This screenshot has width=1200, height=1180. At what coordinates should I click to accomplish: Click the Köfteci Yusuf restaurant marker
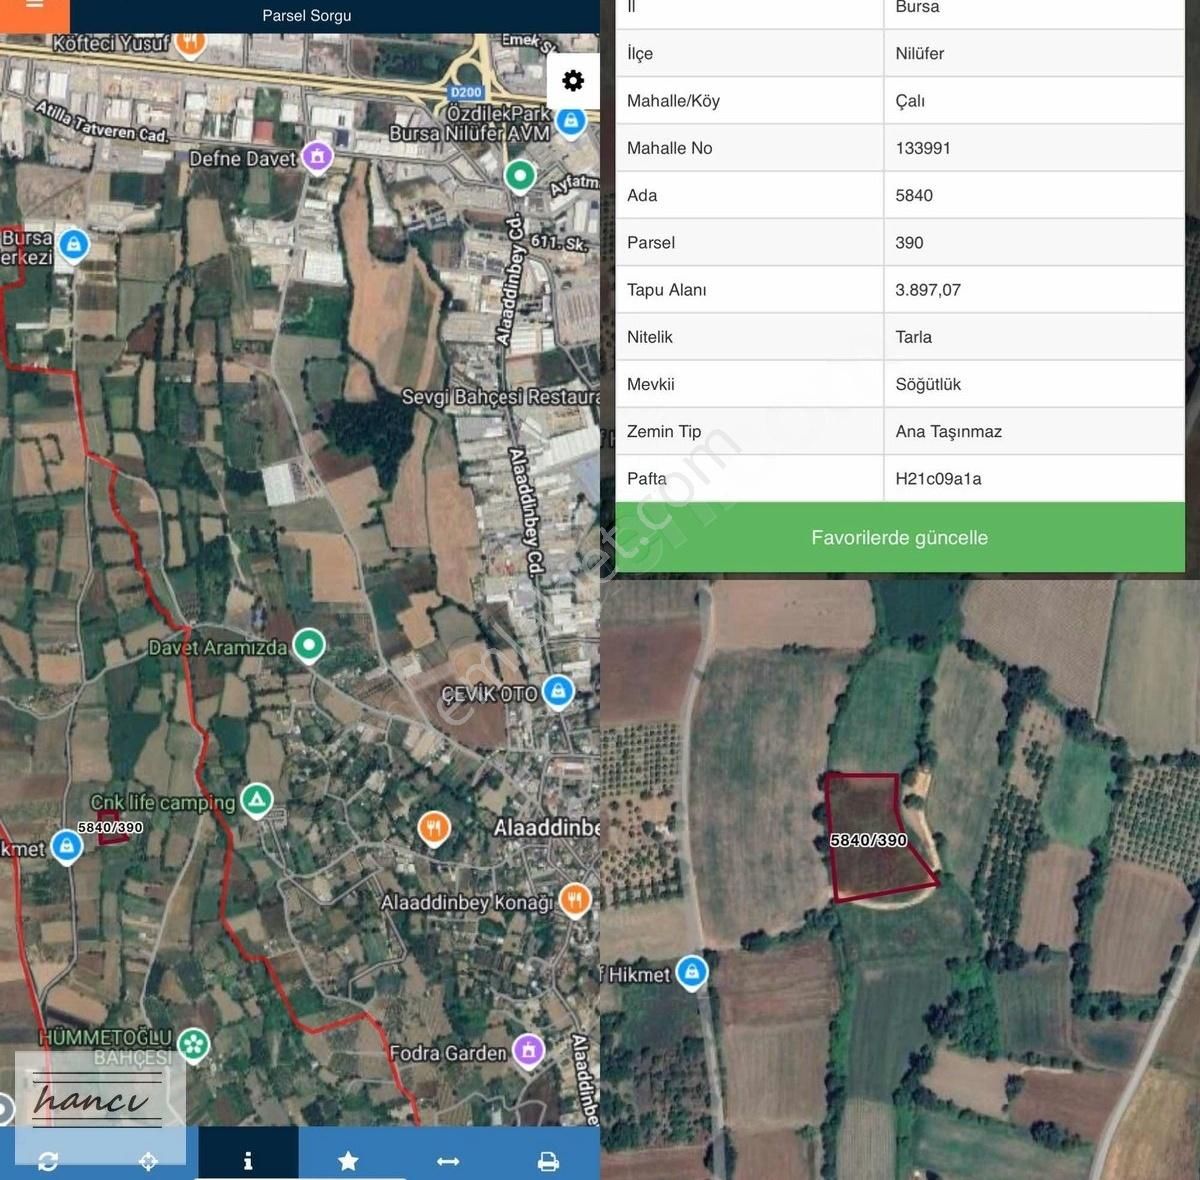(190, 43)
